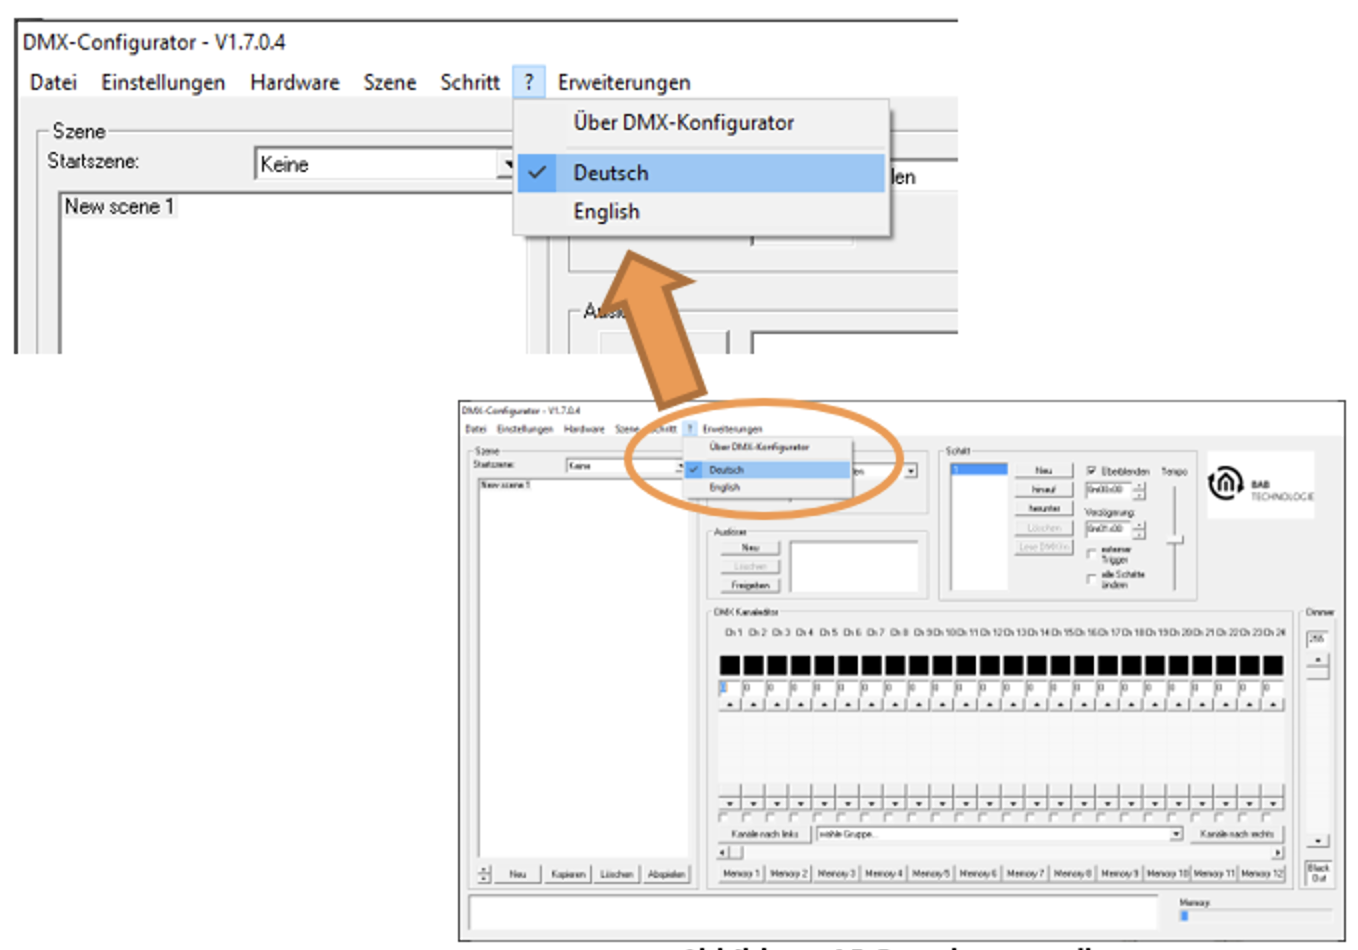
Task: Click the Ch 1 value input field
Action: (x=729, y=688)
